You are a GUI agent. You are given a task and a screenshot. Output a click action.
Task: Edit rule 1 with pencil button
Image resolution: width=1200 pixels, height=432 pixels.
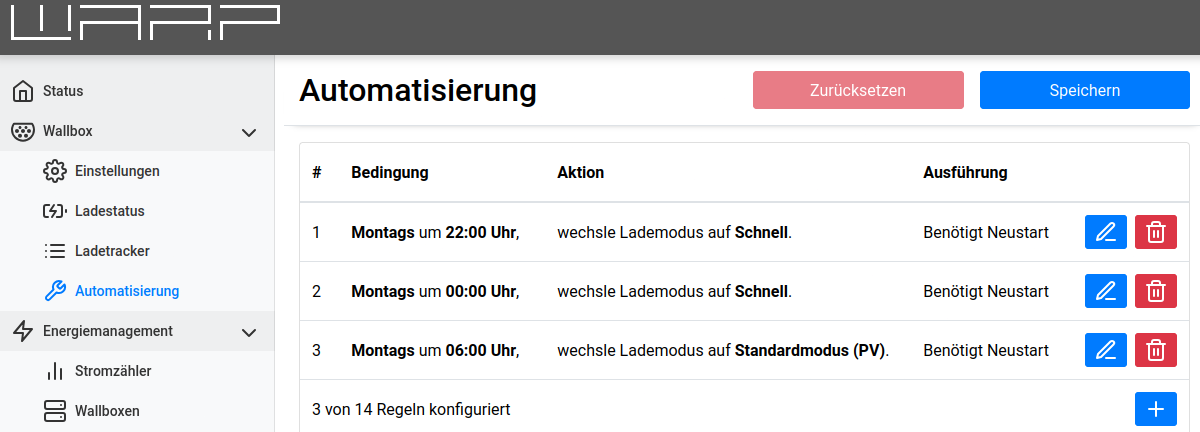[1105, 233]
